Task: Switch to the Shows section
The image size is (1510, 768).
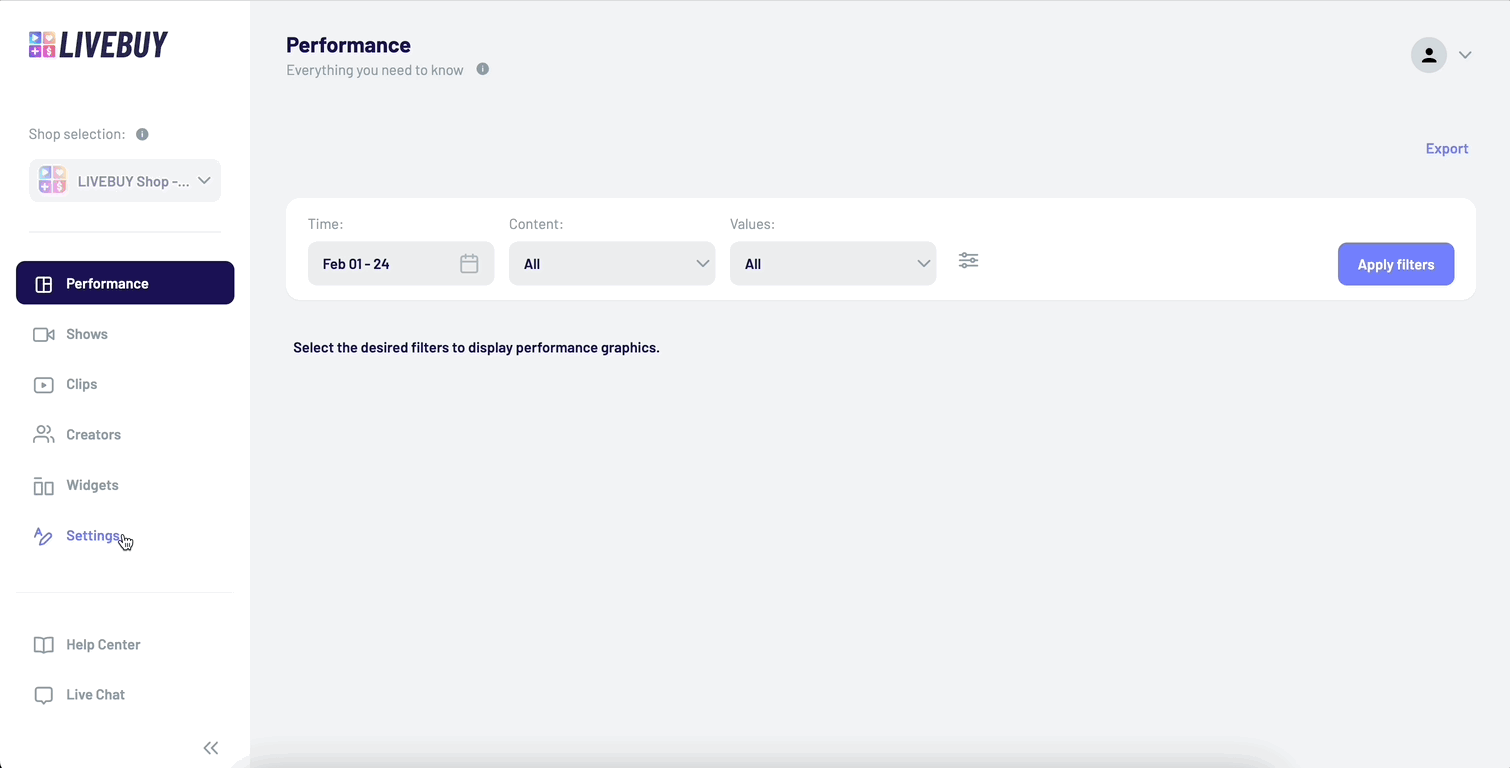Action: coord(87,334)
